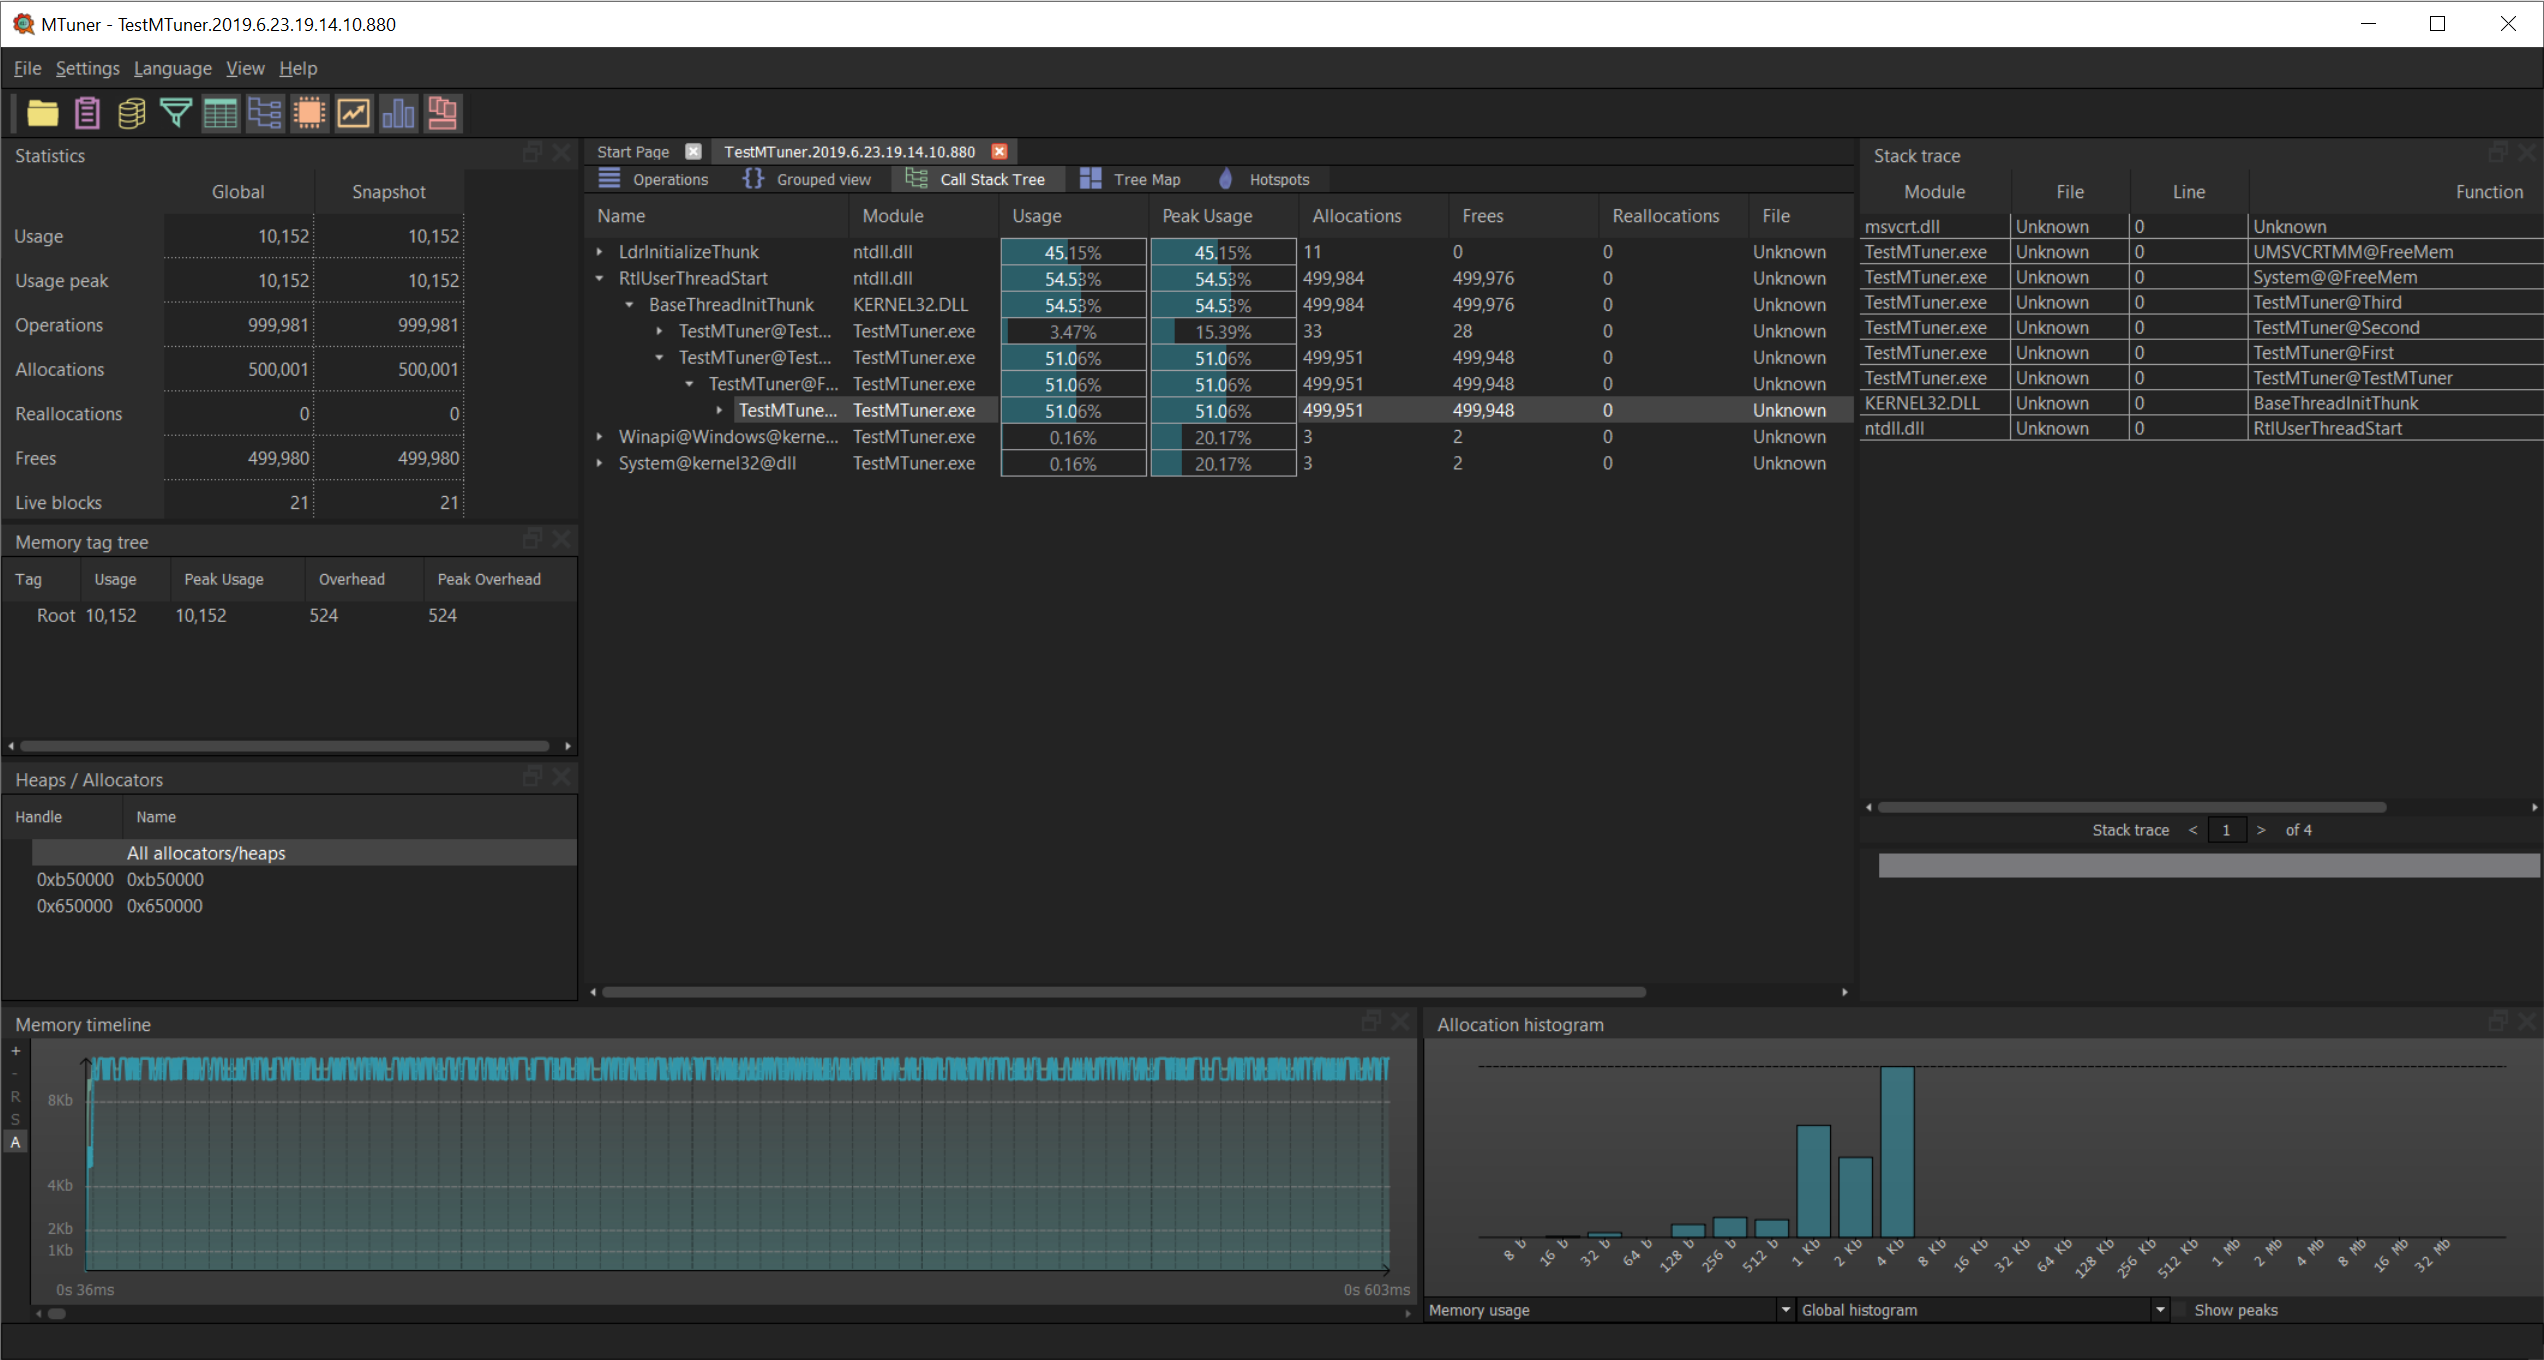Collapse the RtlUserThreadStart tree node

599,278
